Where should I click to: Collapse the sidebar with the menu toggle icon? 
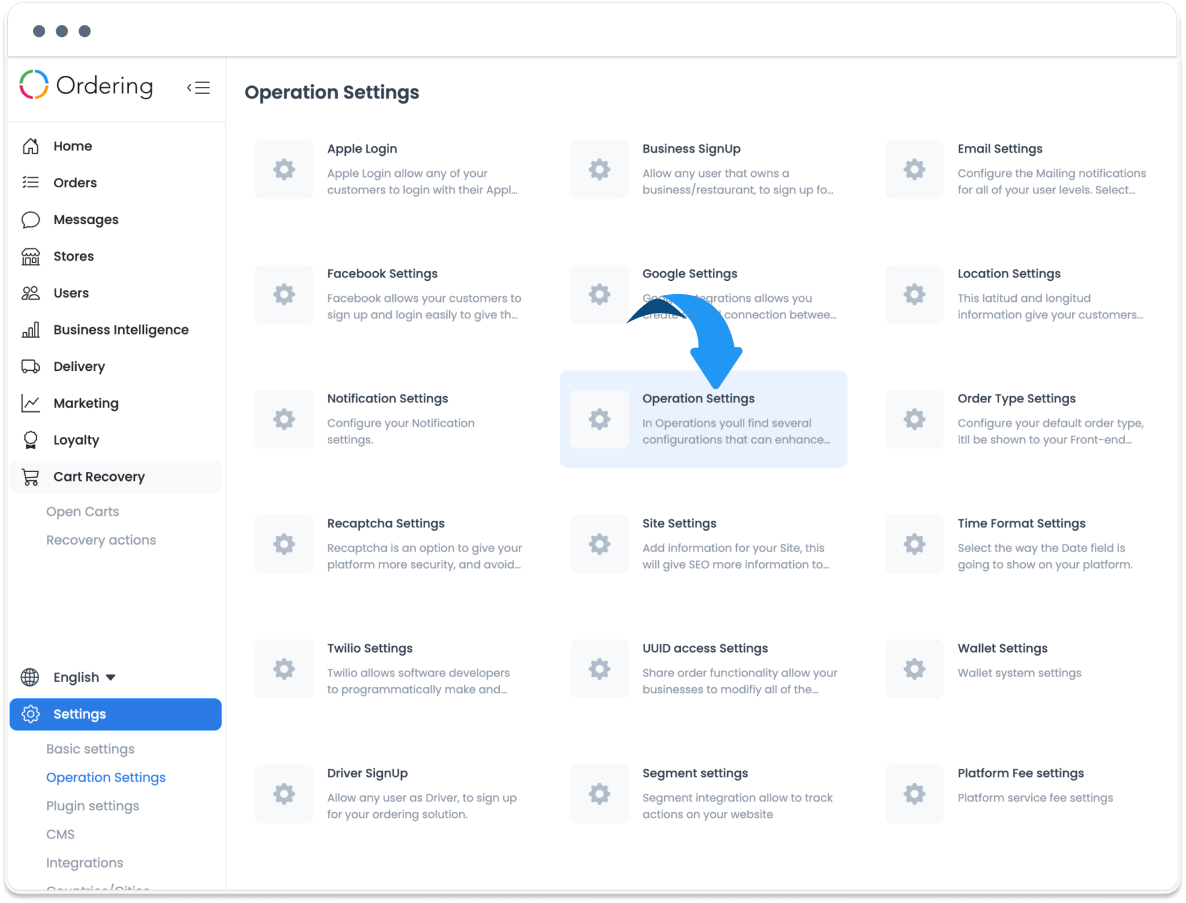click(x=199, y=88)
